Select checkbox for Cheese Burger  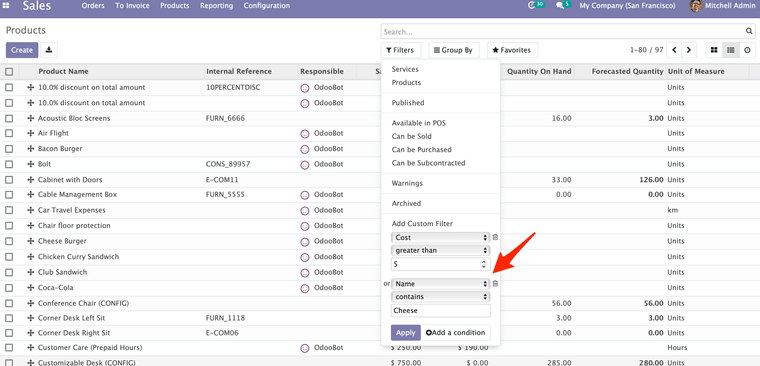[9, 241]
